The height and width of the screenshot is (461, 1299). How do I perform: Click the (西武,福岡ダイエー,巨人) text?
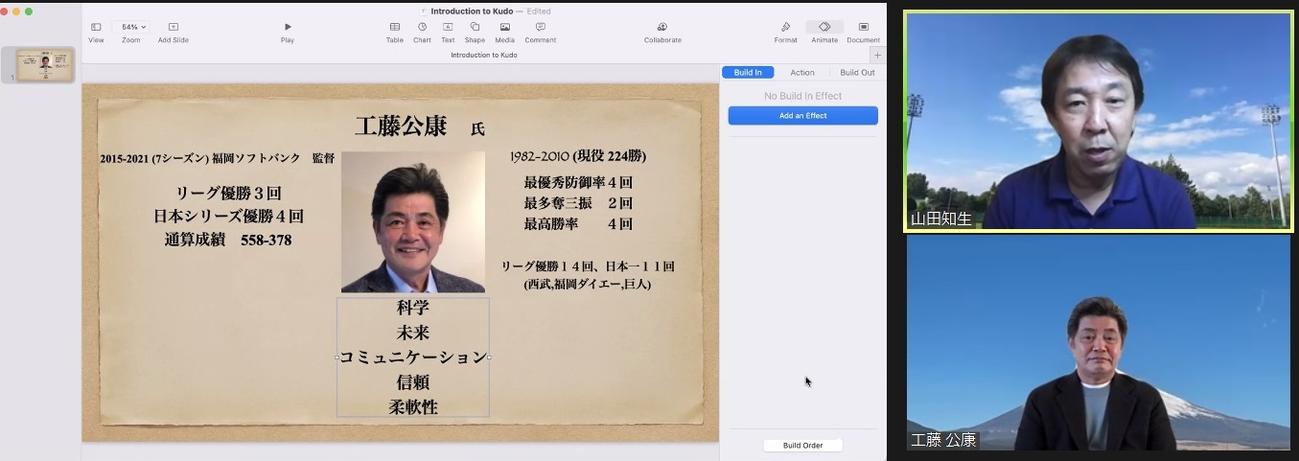[588, 284]
